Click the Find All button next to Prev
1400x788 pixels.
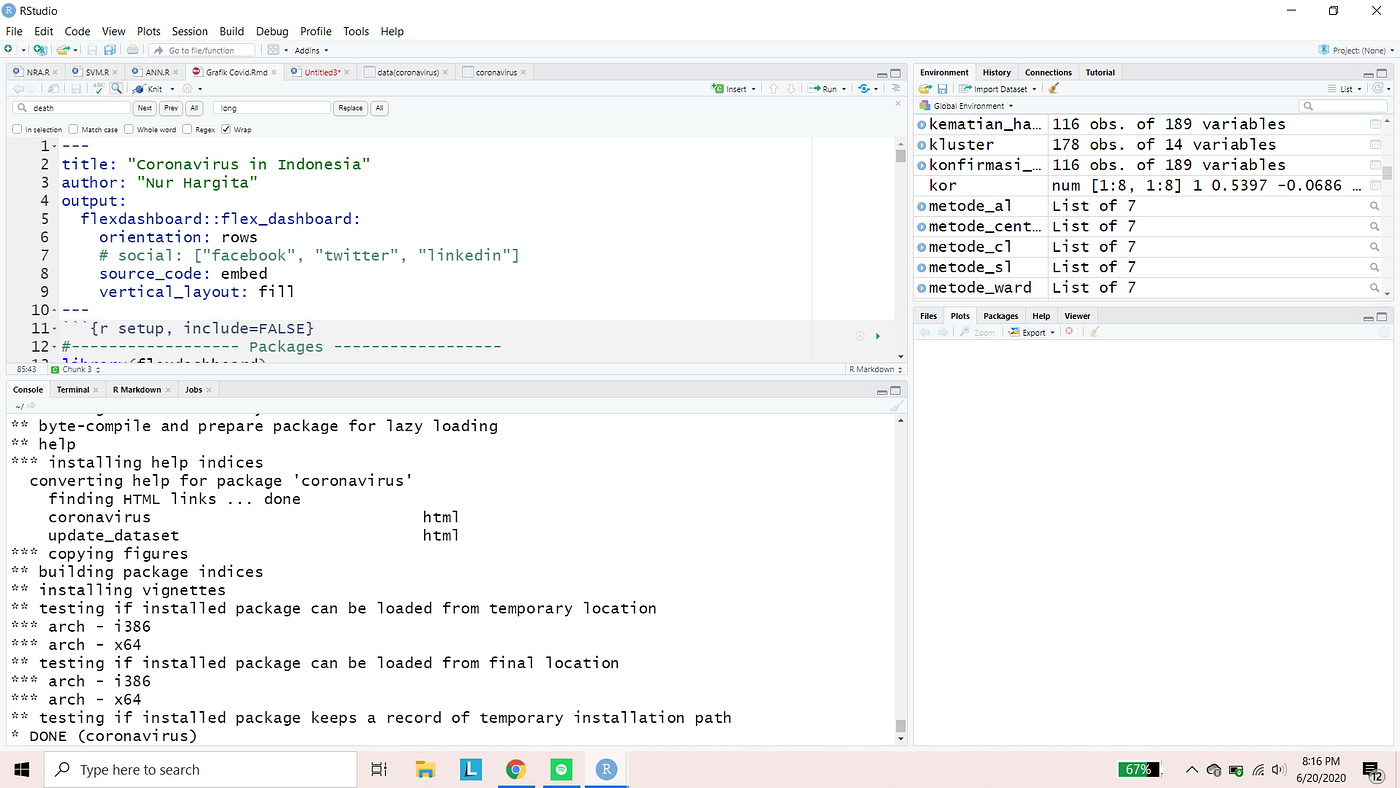tap(194, 108)
